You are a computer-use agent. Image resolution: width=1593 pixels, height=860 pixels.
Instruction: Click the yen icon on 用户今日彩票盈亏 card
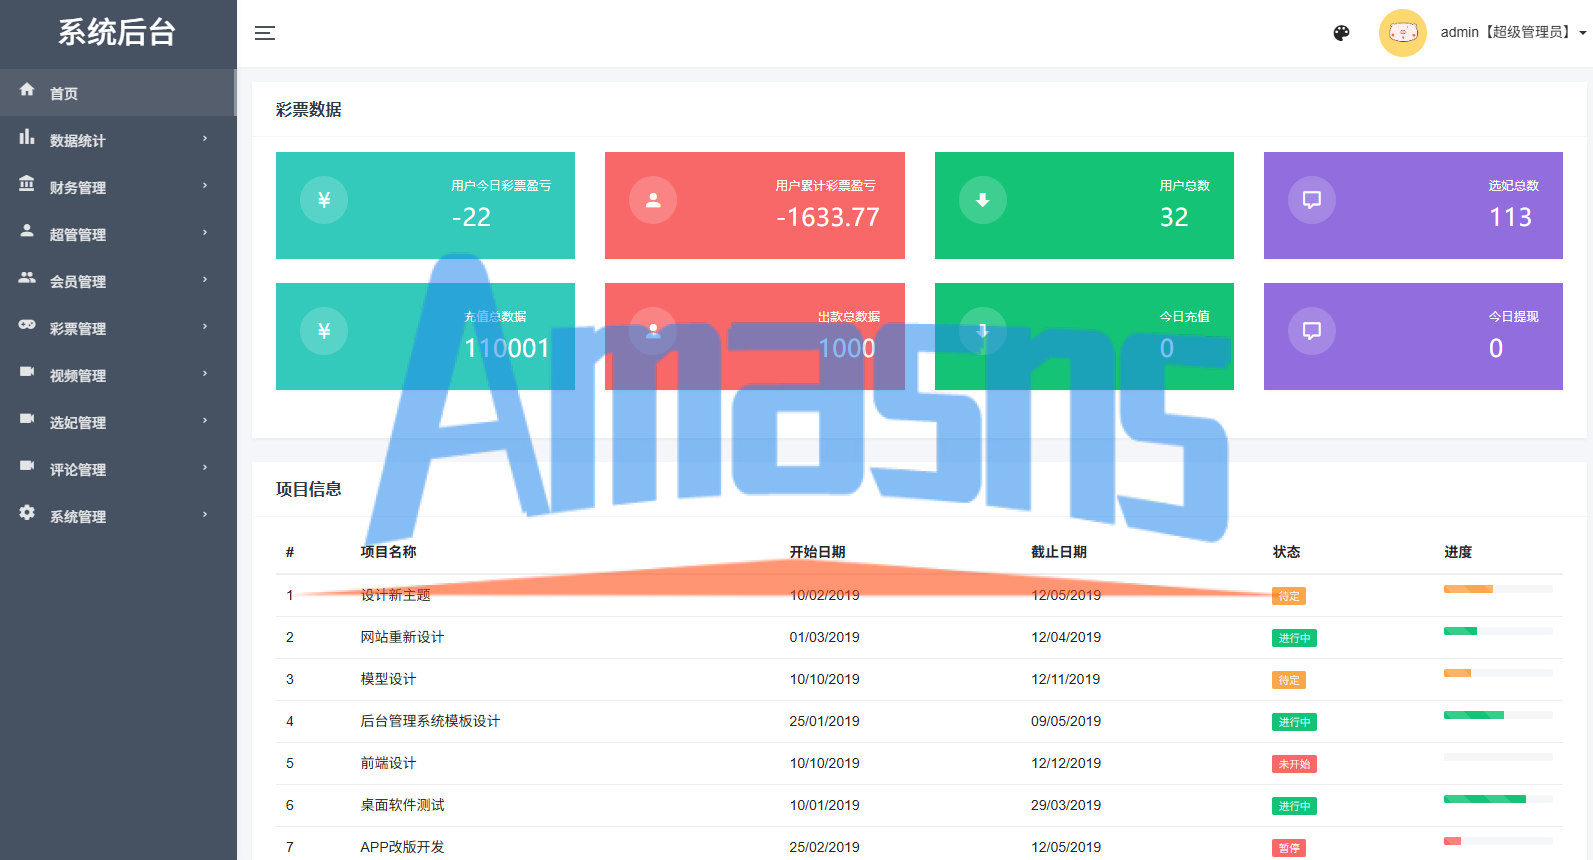pos(324,200)
